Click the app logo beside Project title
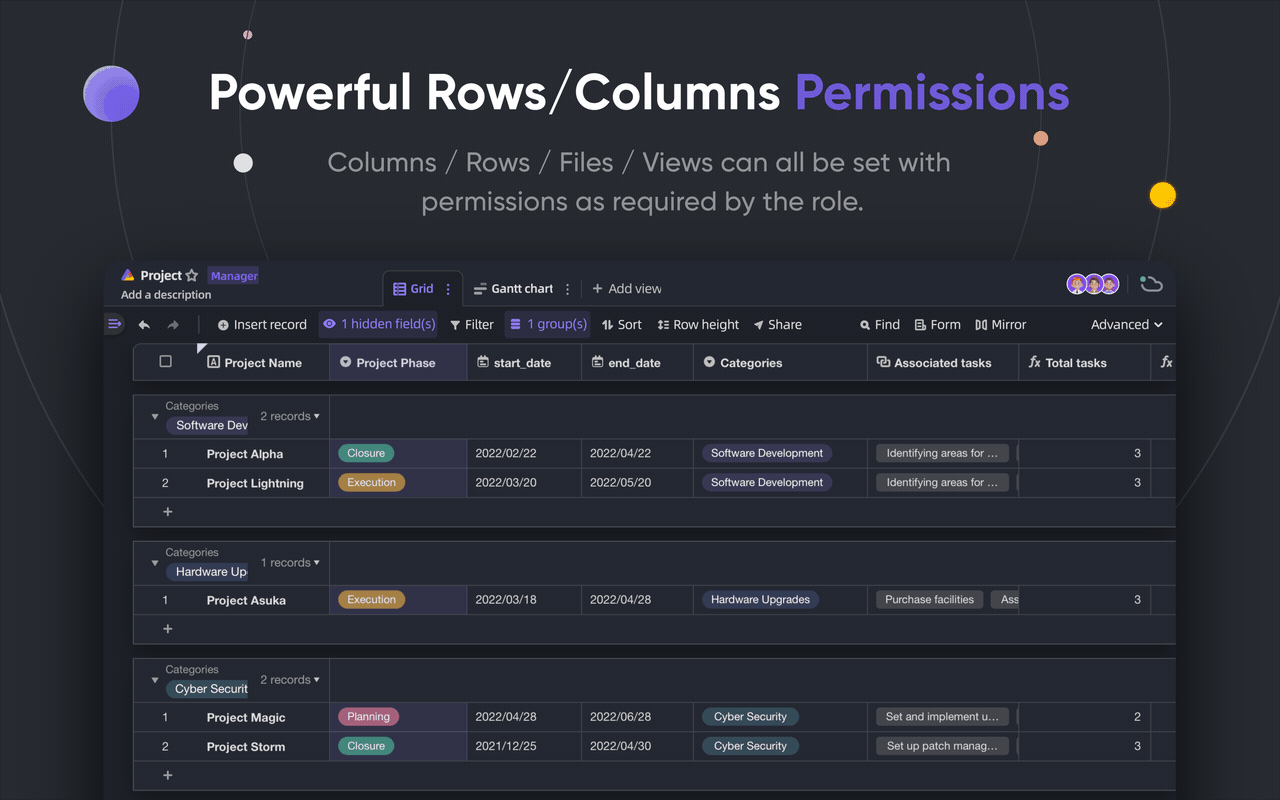1280x800 pixels. [127, 275]
